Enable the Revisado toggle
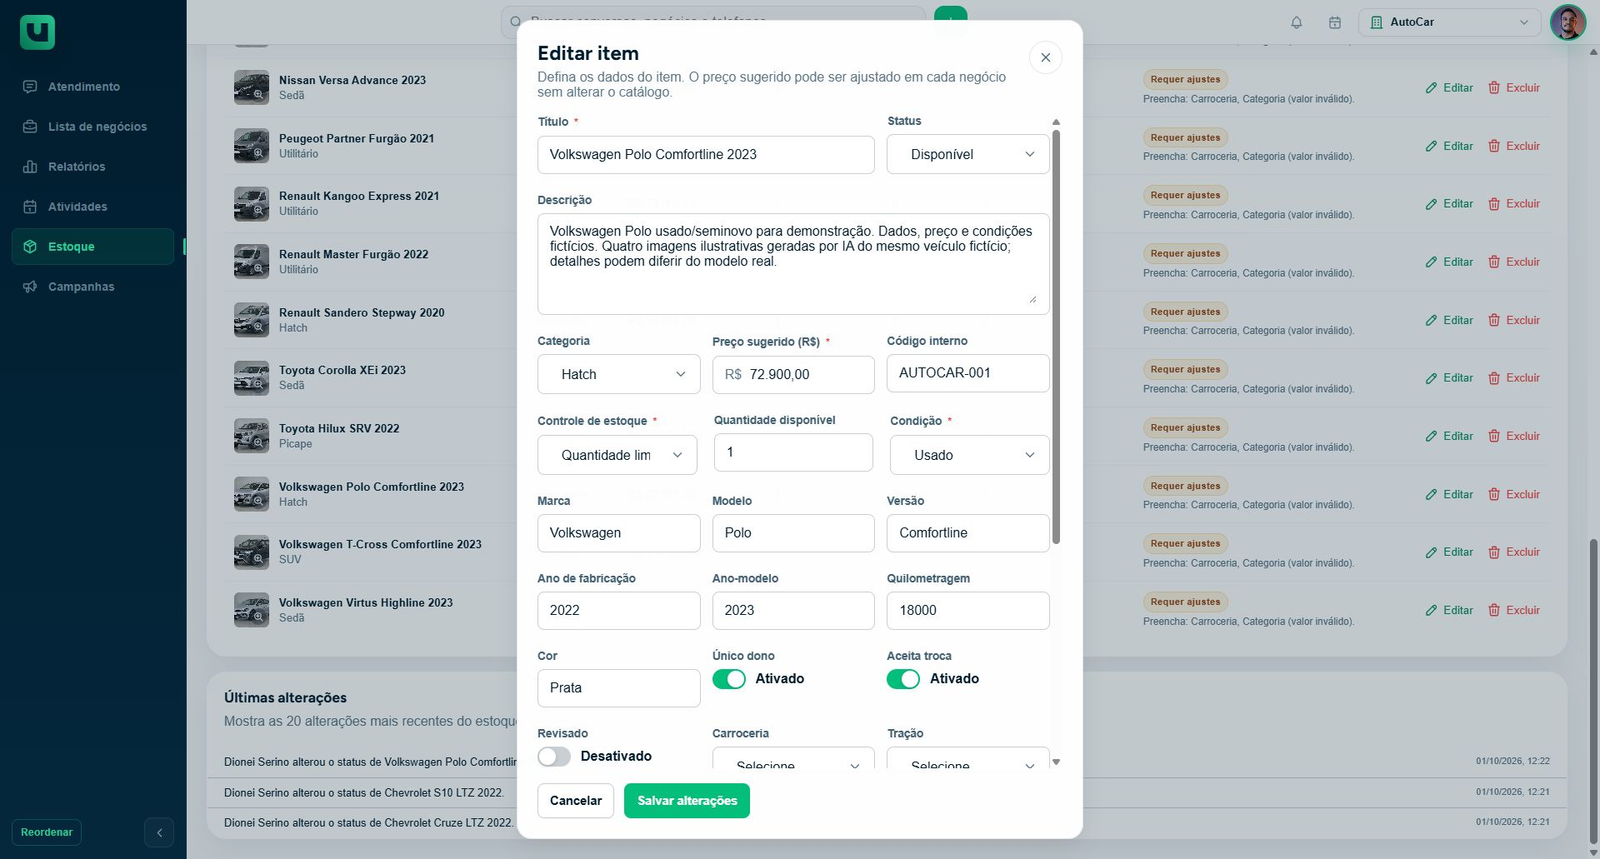1600x859 pixels. tap(554, 757)
